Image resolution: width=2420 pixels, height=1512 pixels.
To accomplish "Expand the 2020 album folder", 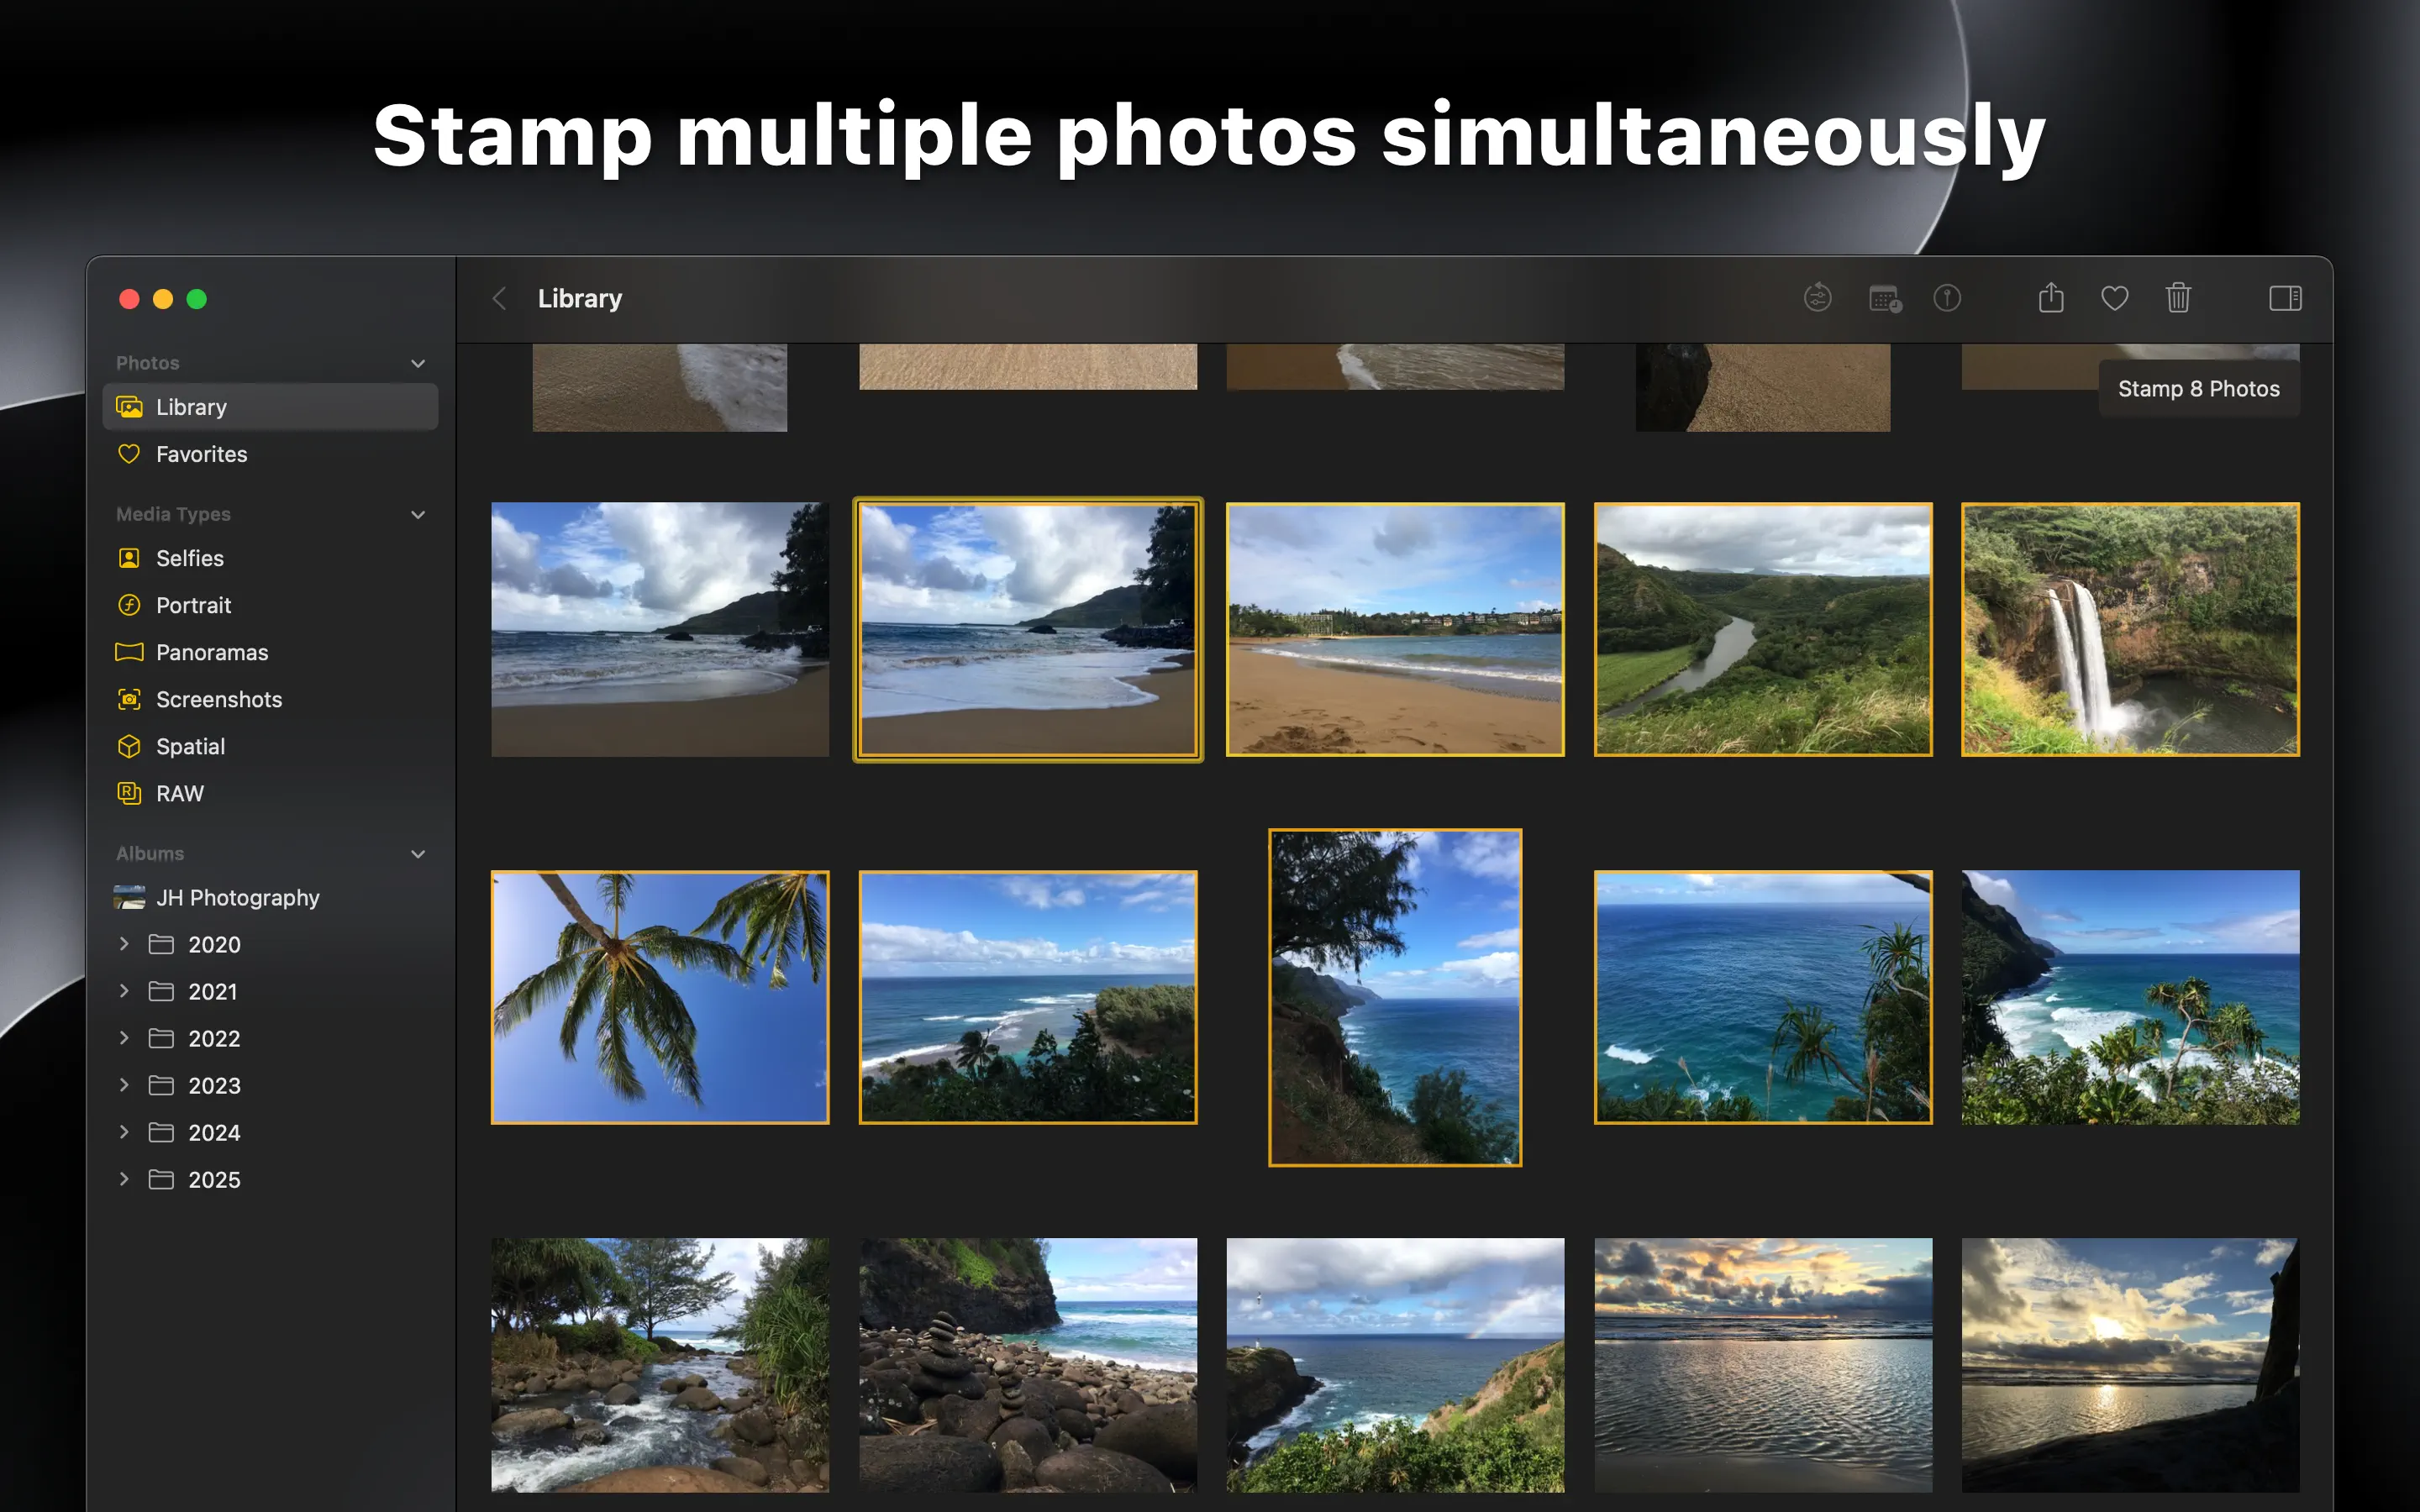I will coord(124,944).
